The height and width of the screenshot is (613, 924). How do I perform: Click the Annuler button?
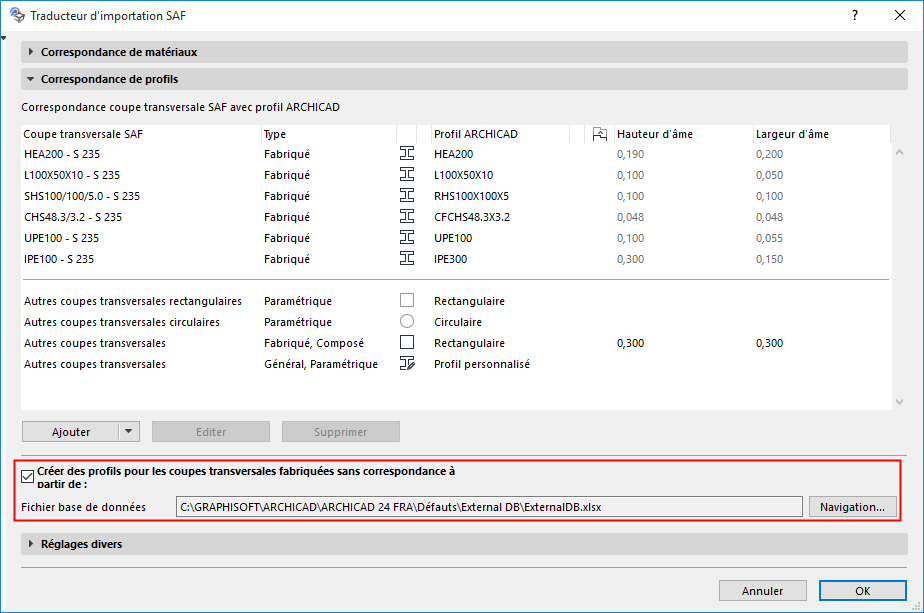(763, 591)
